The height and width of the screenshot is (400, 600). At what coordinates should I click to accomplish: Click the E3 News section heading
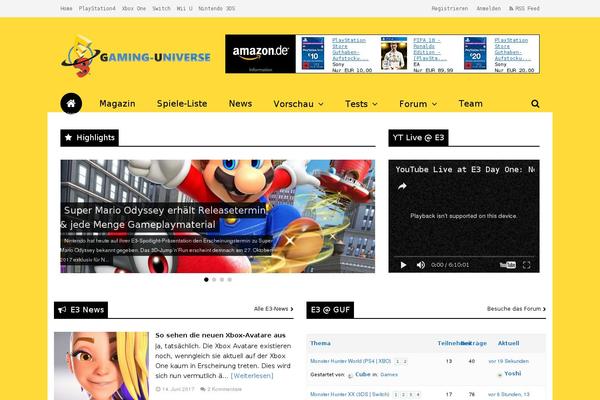pyautogui.click(x=81, y=310)
